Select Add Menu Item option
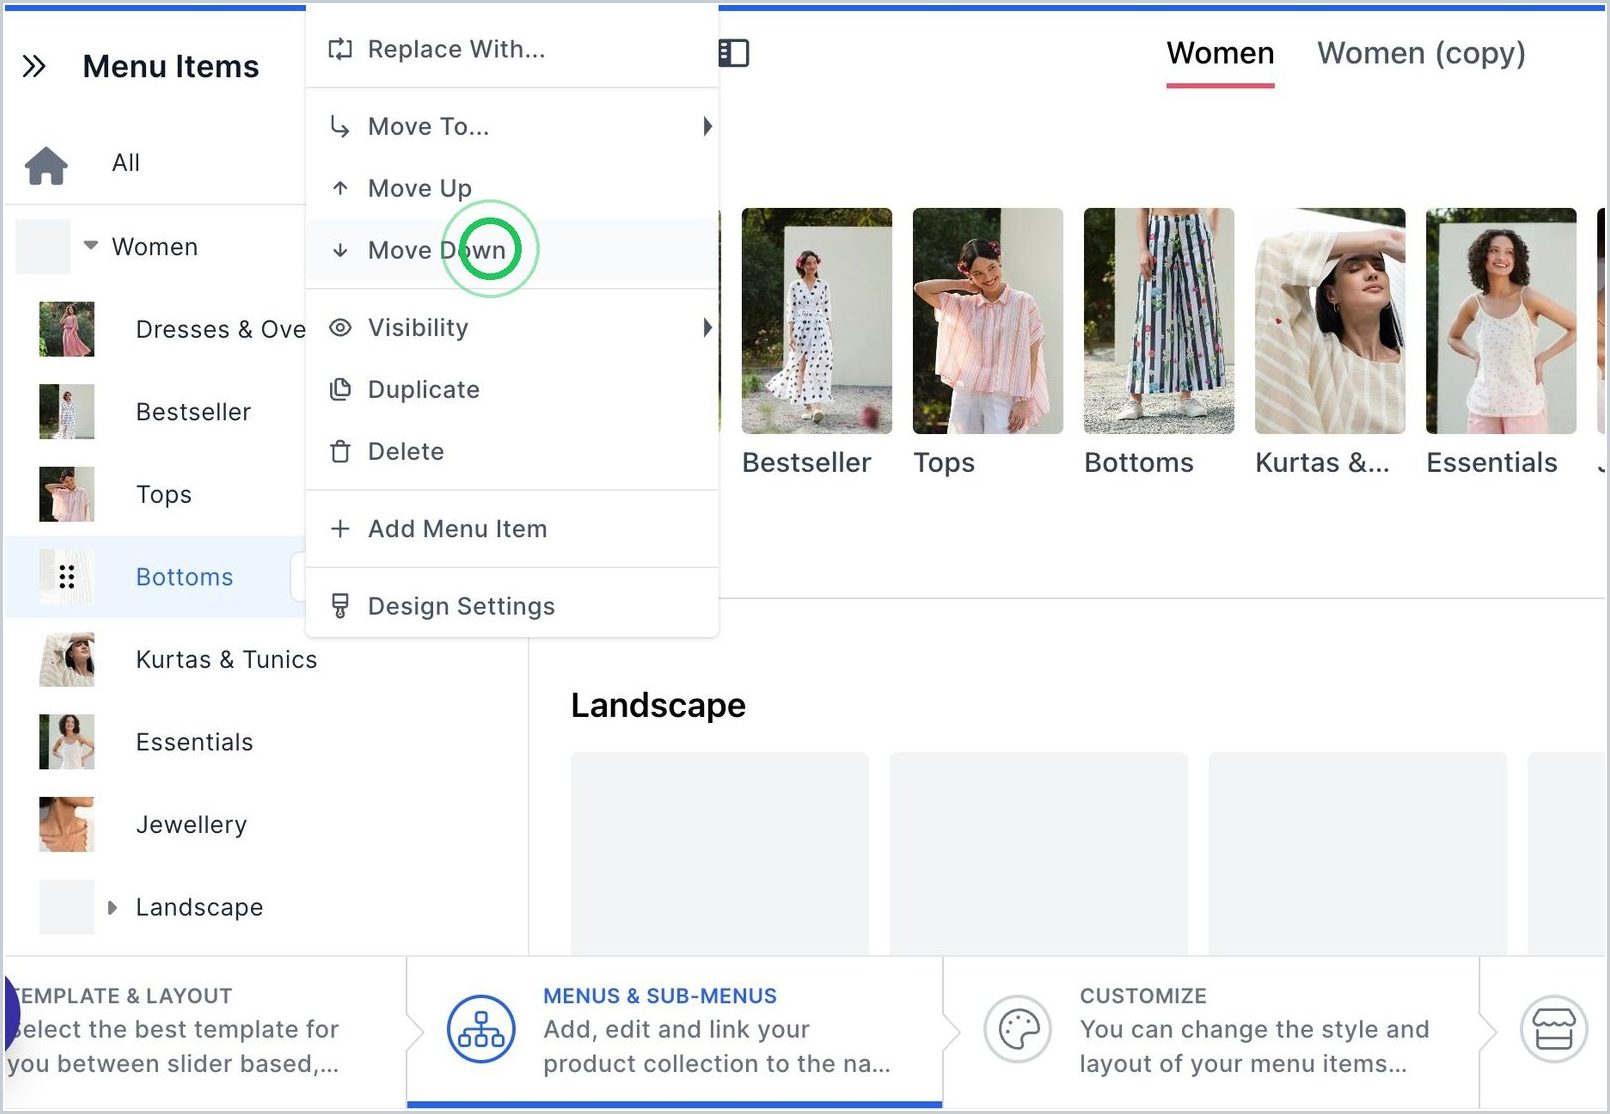Viewport: 1610px width, 1114px height. tap(512, 528)
